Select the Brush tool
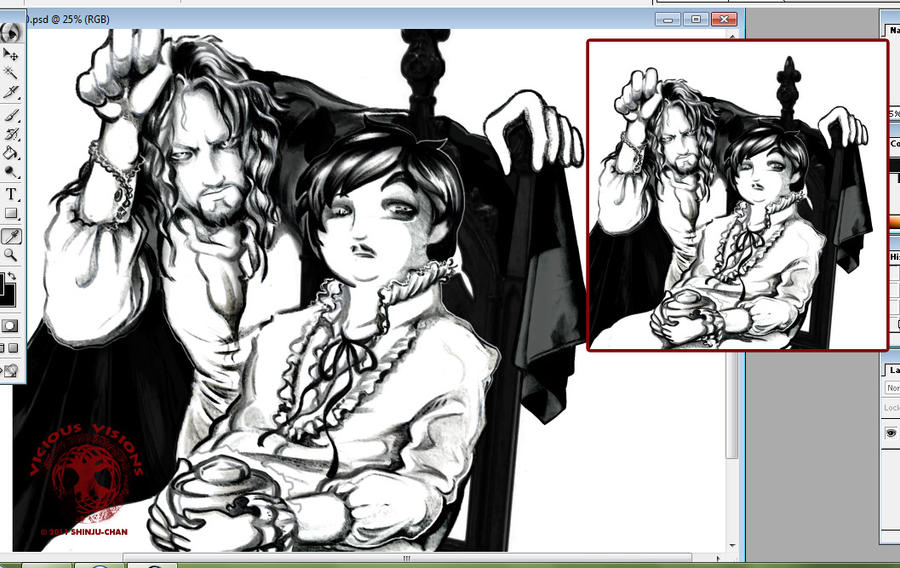This screenshot has width=900, height=568. [11, 115]
